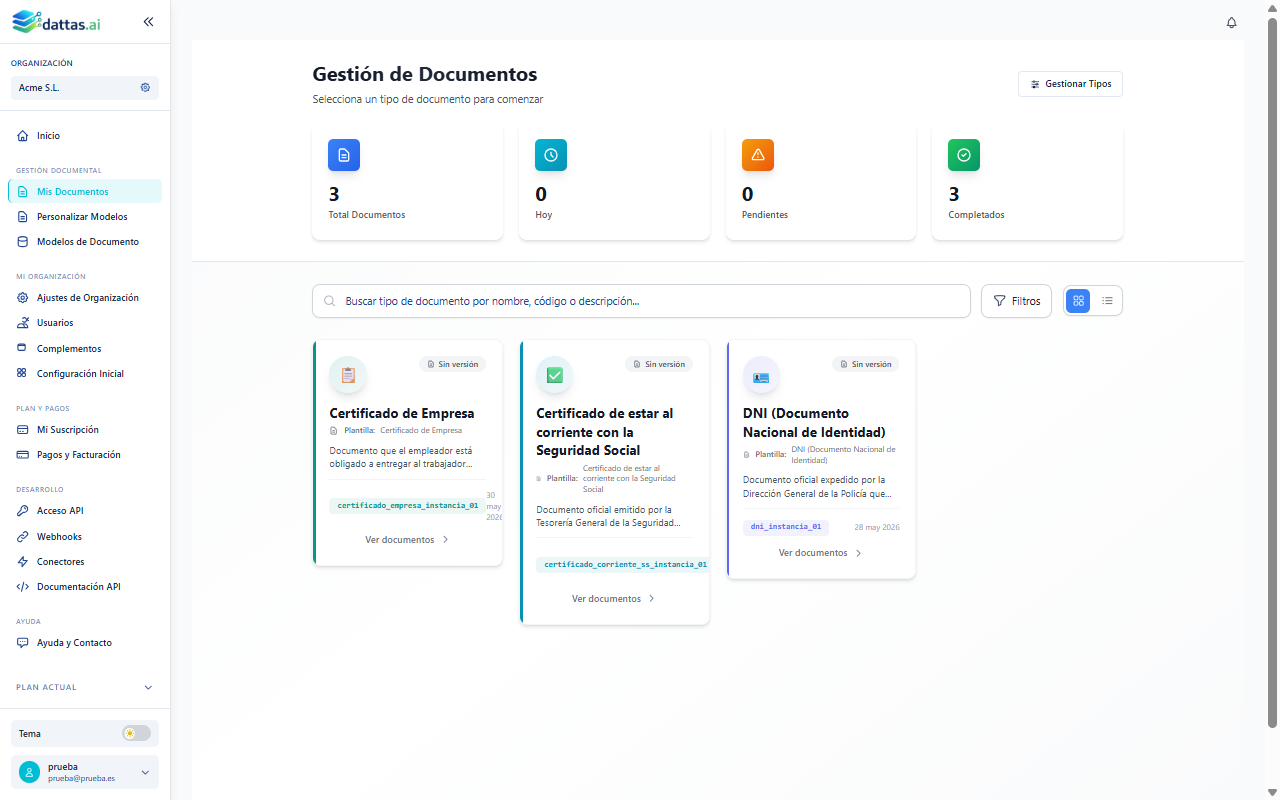Open Usuarios page
1280x800 pixels.
click(x=85, y=323)
